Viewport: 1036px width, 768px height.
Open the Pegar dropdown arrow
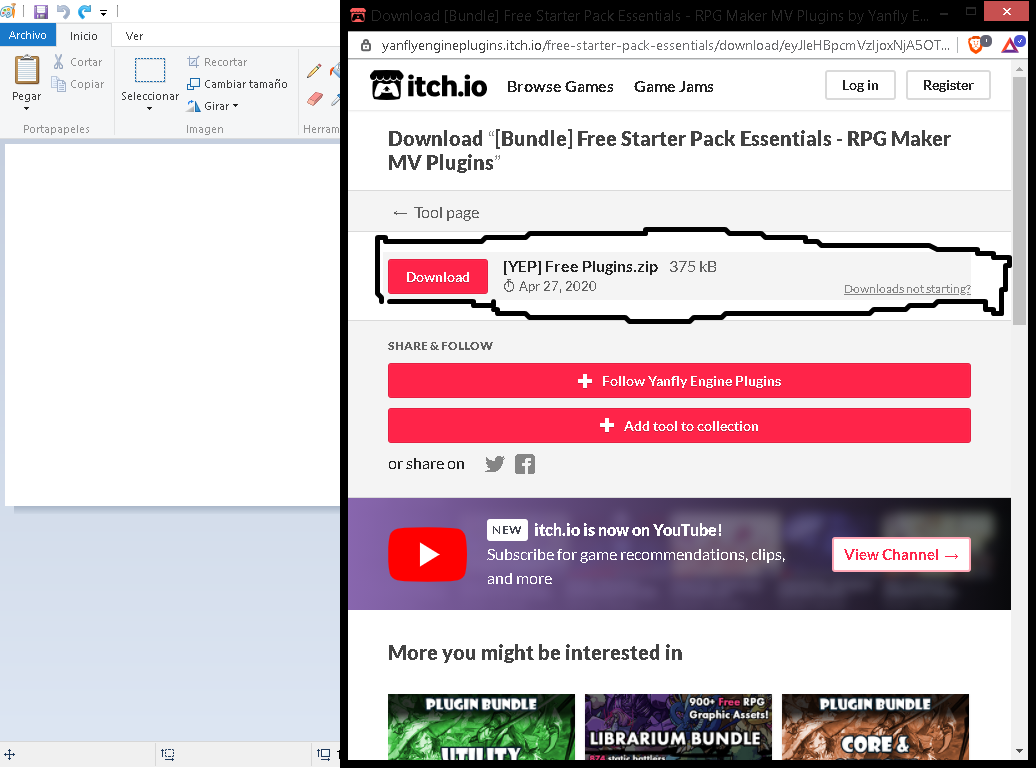click(26, 107)
